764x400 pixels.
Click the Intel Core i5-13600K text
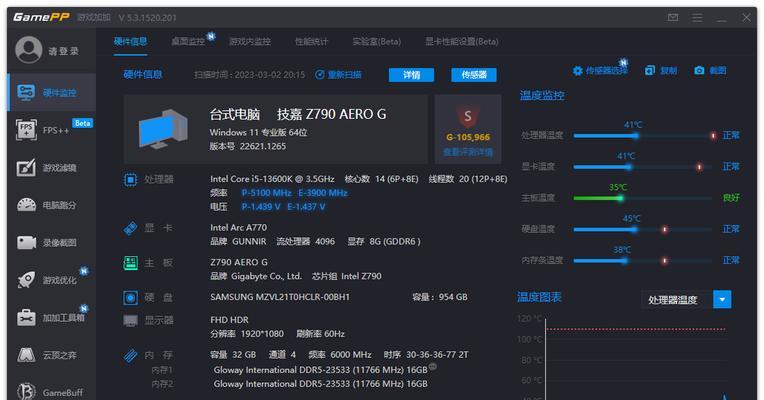pyautogui.click(x=272, y=179)
